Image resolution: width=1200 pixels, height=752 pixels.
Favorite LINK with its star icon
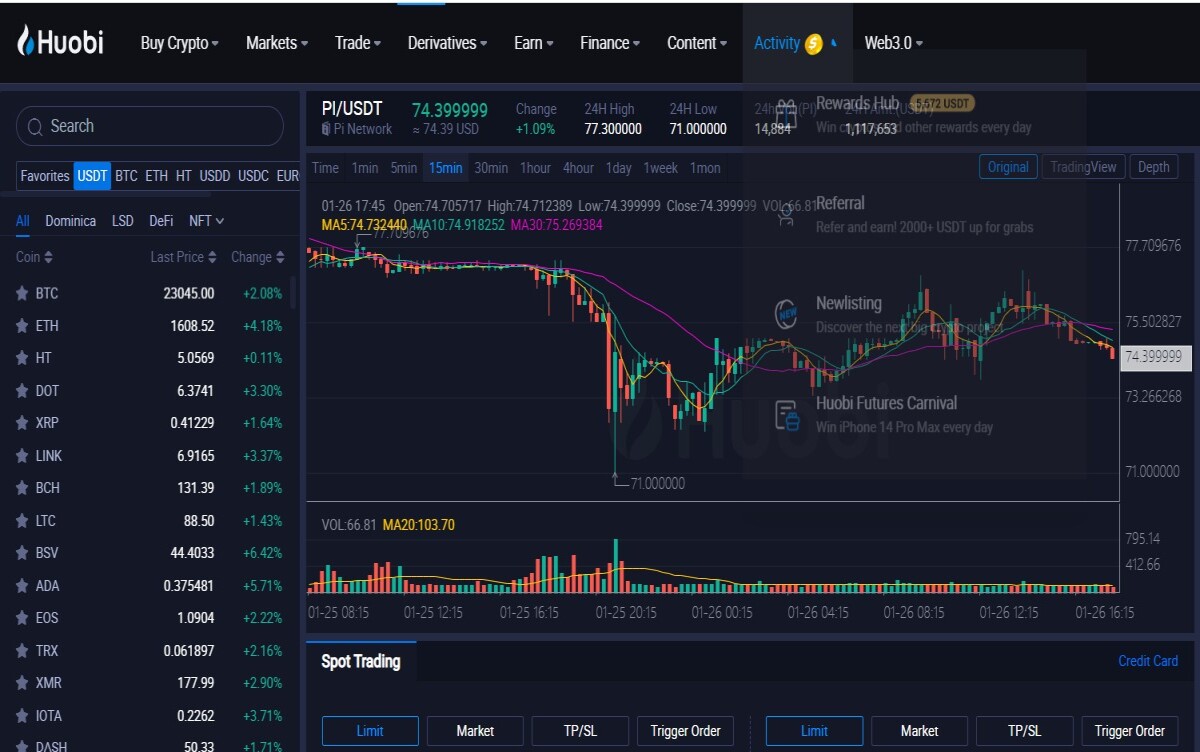(x=22, y=455)
